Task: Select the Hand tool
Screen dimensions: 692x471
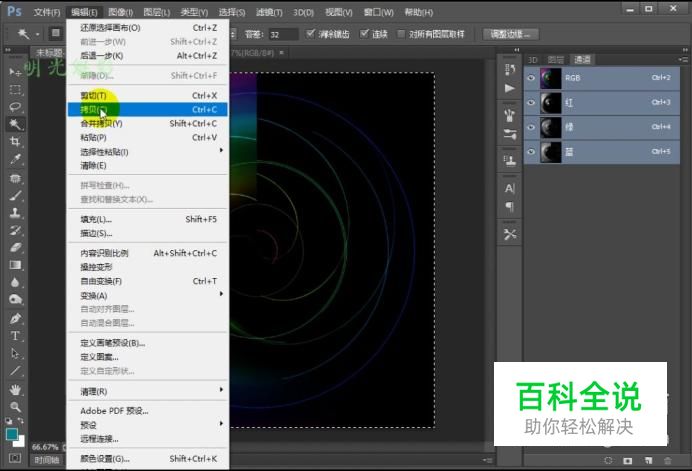Action: tap(15, 389)
